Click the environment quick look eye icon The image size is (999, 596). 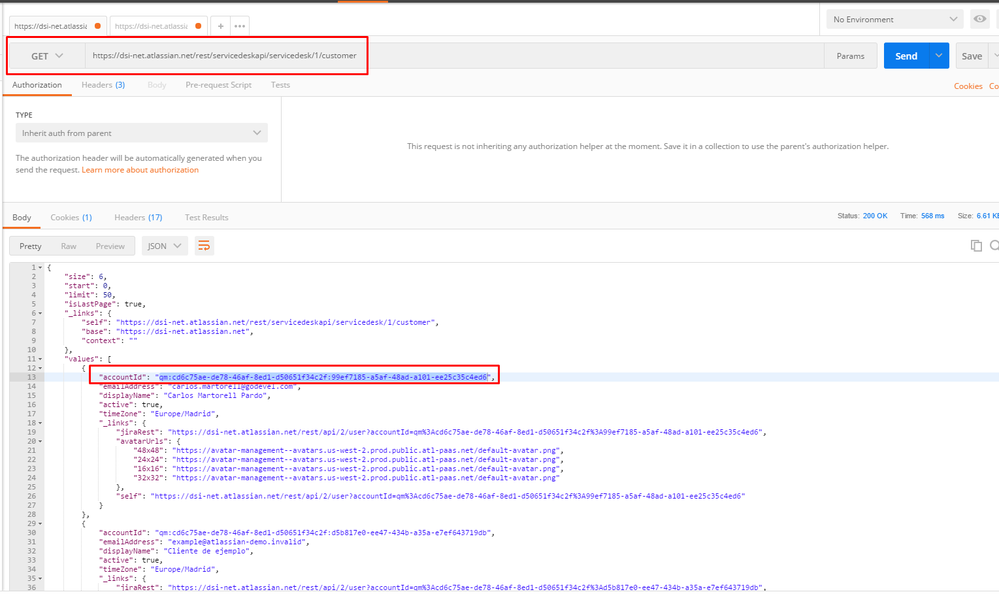tap(980, 19)
